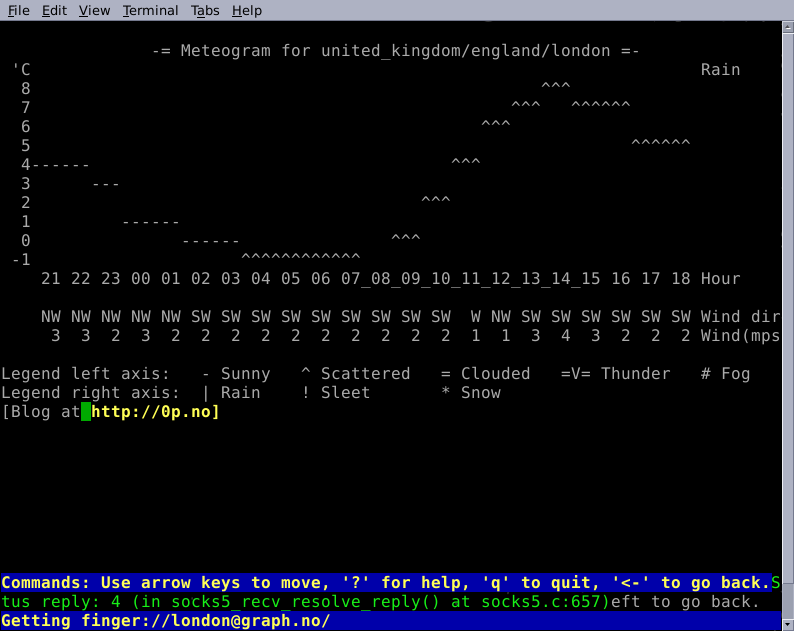Open the Edit menu
This screenshot has width=794, height=631.
click(x=54, y=10)
